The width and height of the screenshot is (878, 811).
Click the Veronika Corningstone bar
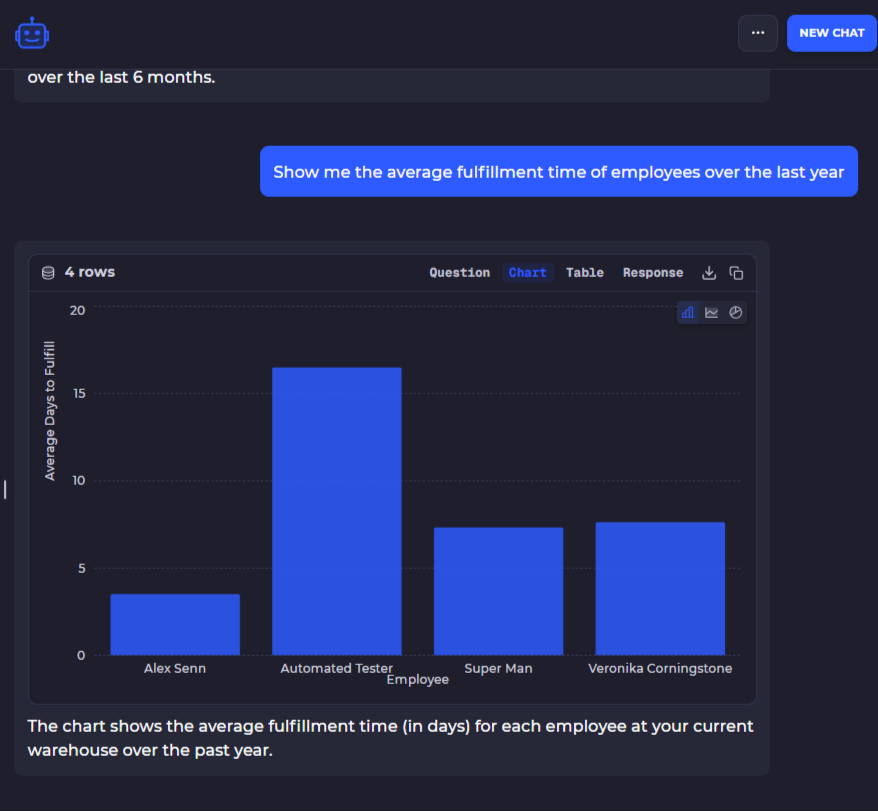(x=660, y=588)
